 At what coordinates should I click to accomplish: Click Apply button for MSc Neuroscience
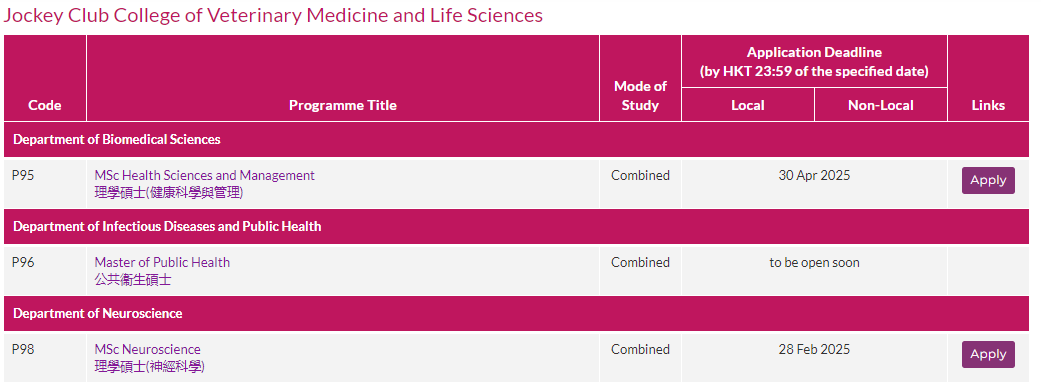point(988,354)
